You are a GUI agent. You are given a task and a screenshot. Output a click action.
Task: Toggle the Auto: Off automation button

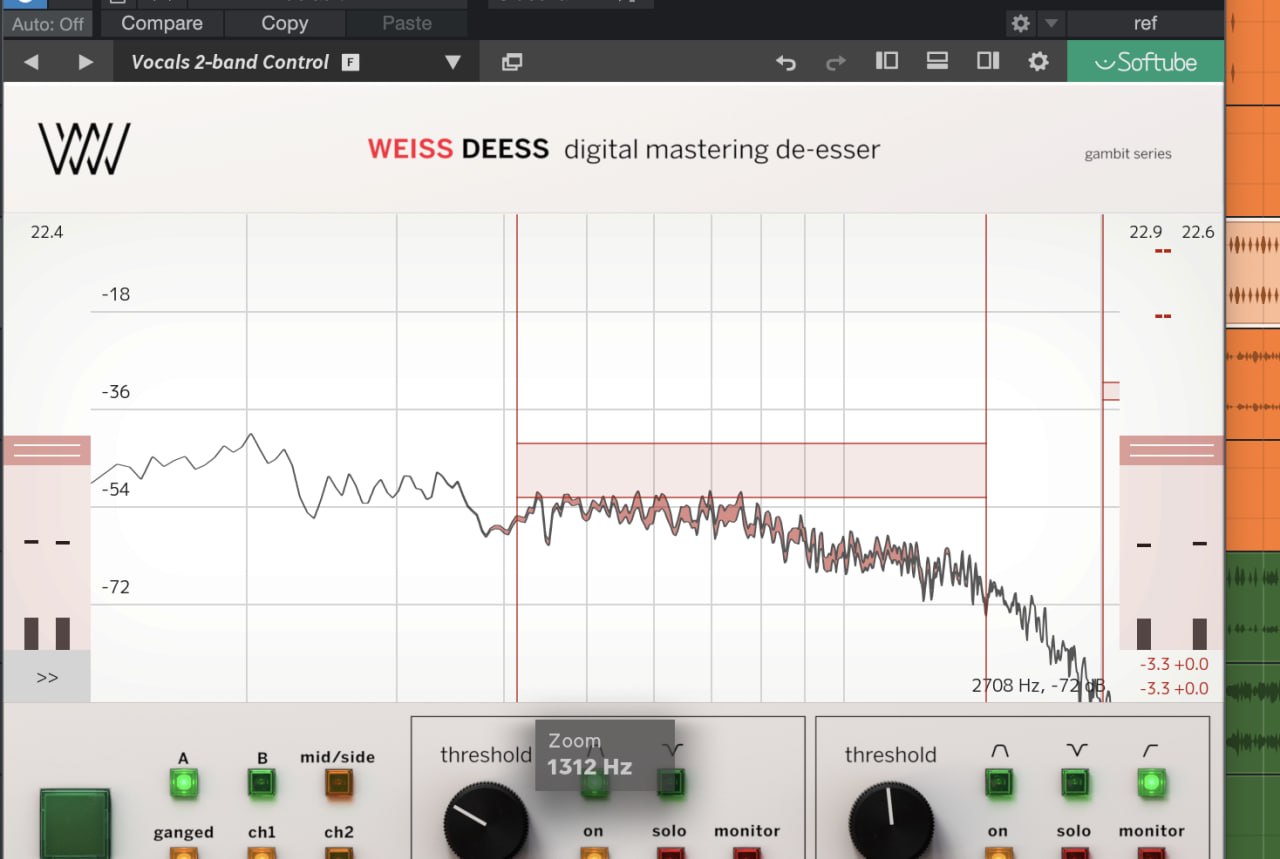pyautogui.click(x=47, y=24)
